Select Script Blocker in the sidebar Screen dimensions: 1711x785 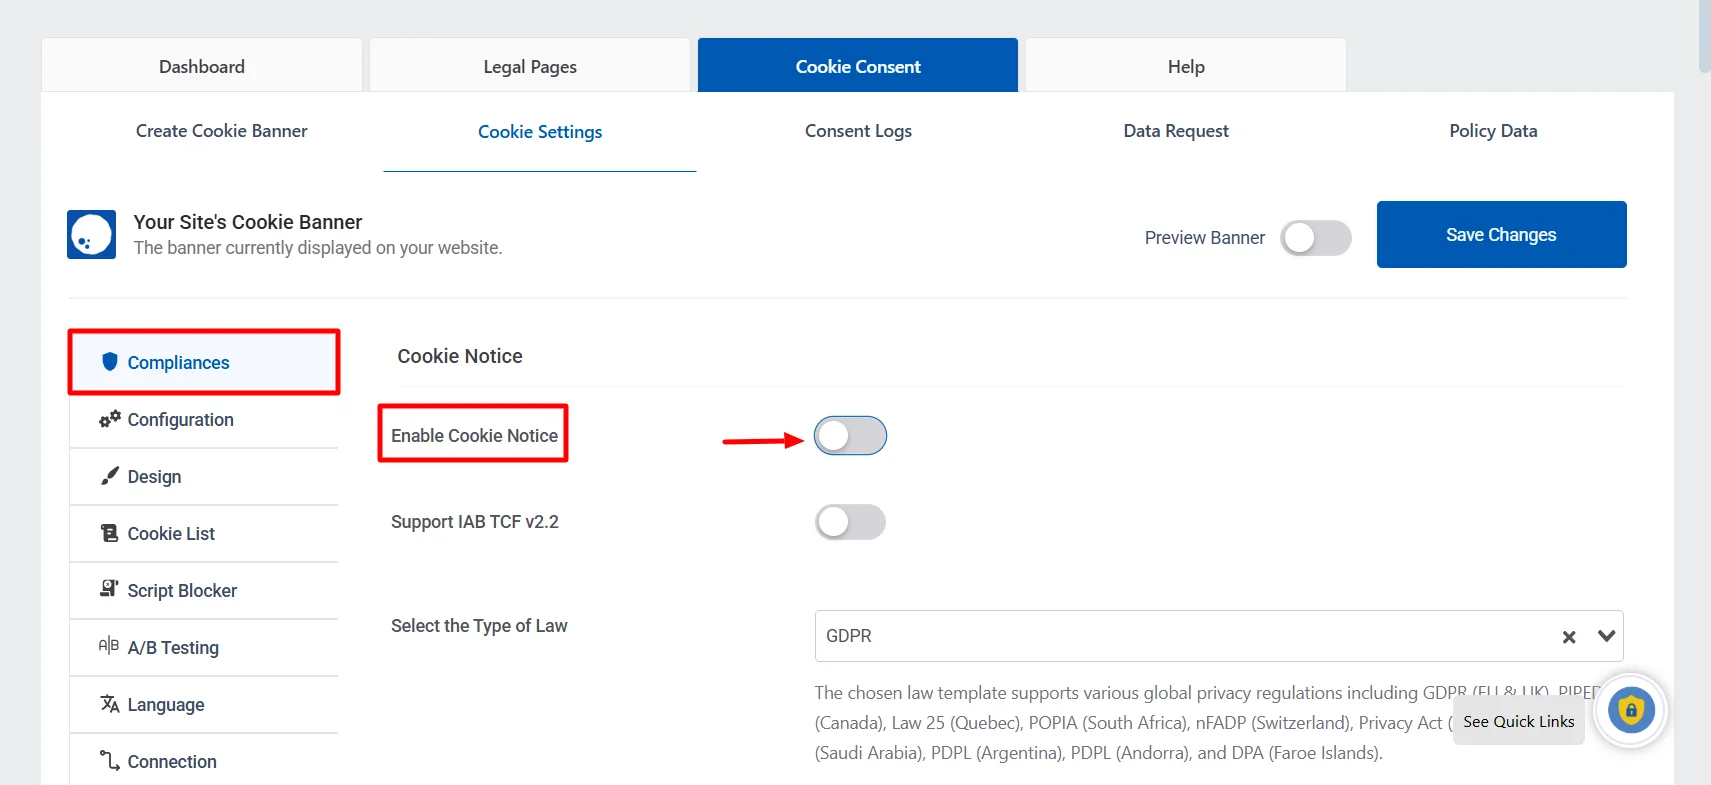point(204,590)
